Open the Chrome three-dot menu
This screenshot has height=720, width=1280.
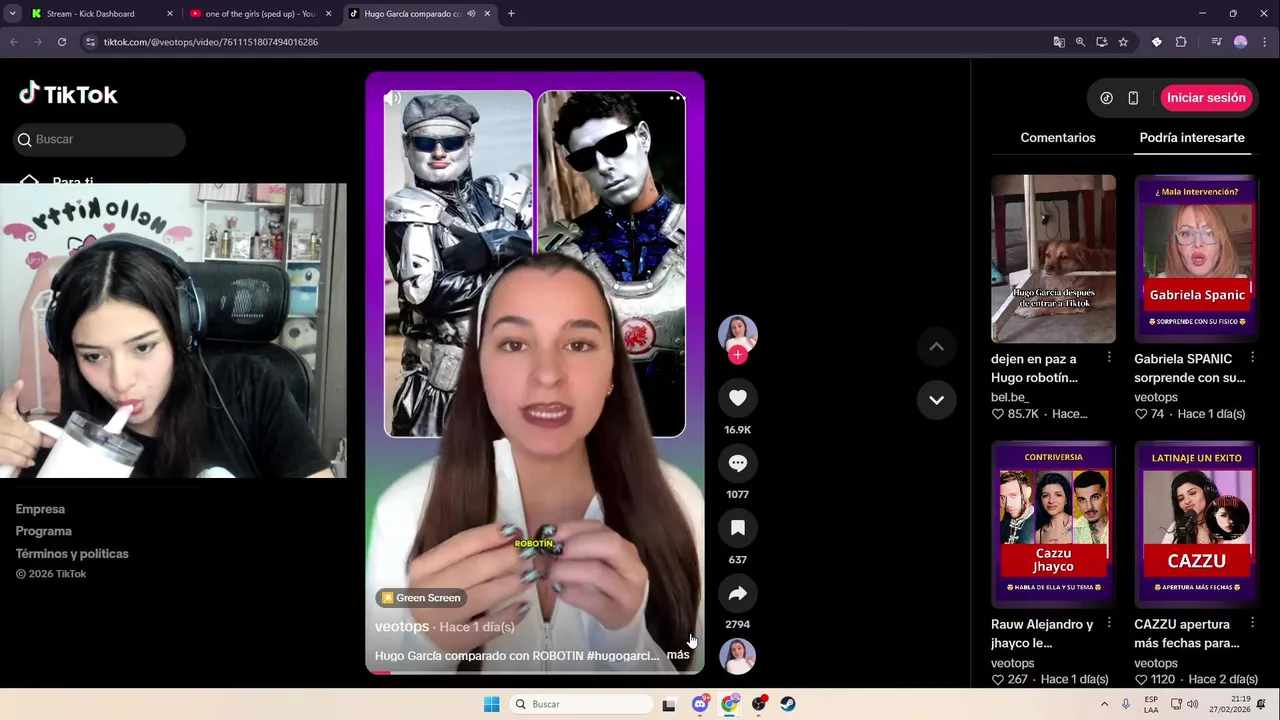[1264, 42]
